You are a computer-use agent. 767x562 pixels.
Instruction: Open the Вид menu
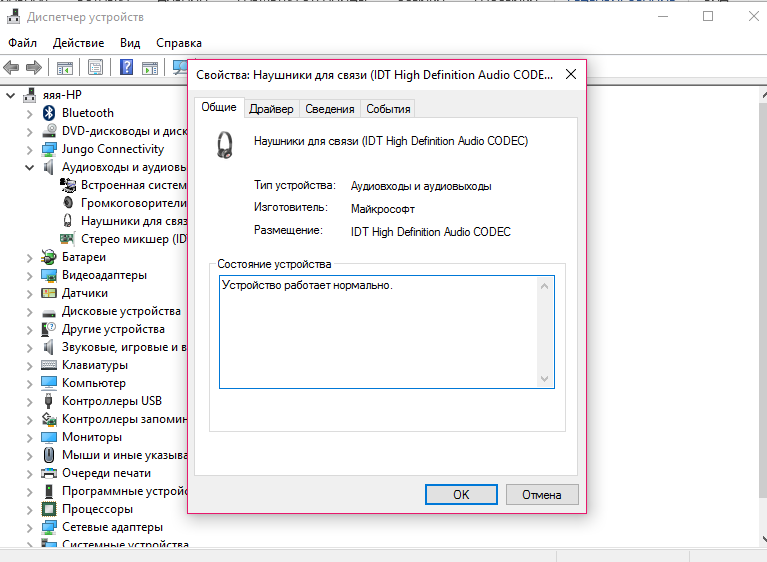point(130,43)
